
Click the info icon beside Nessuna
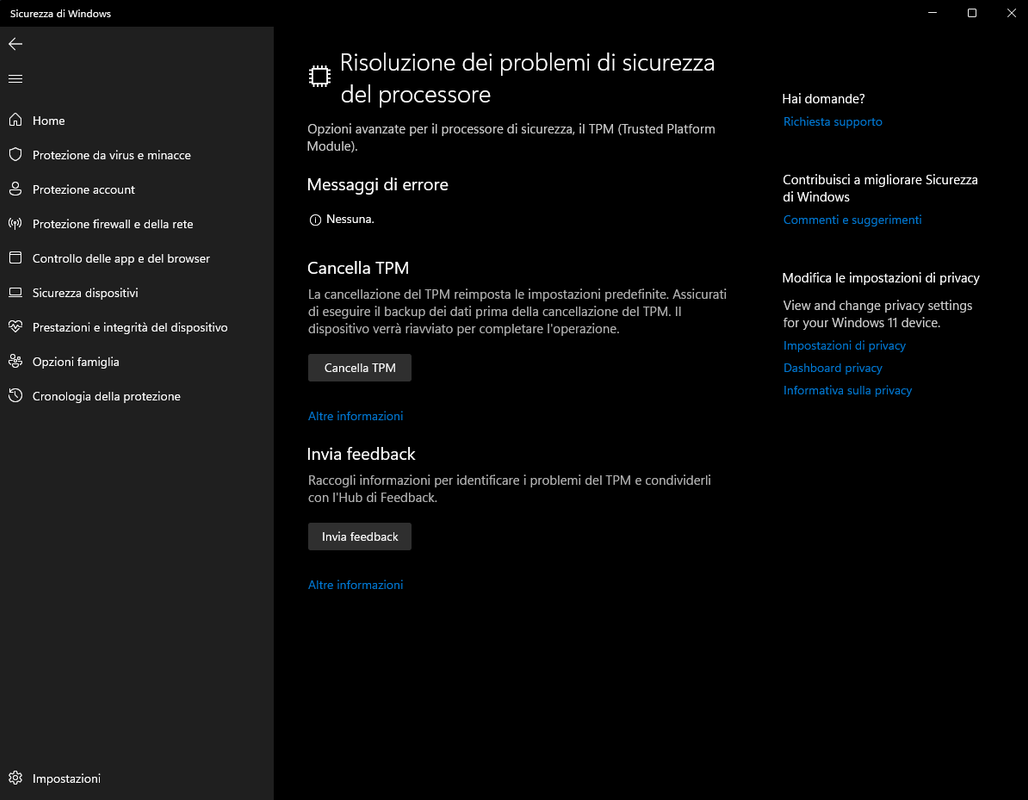click(315, 220)
